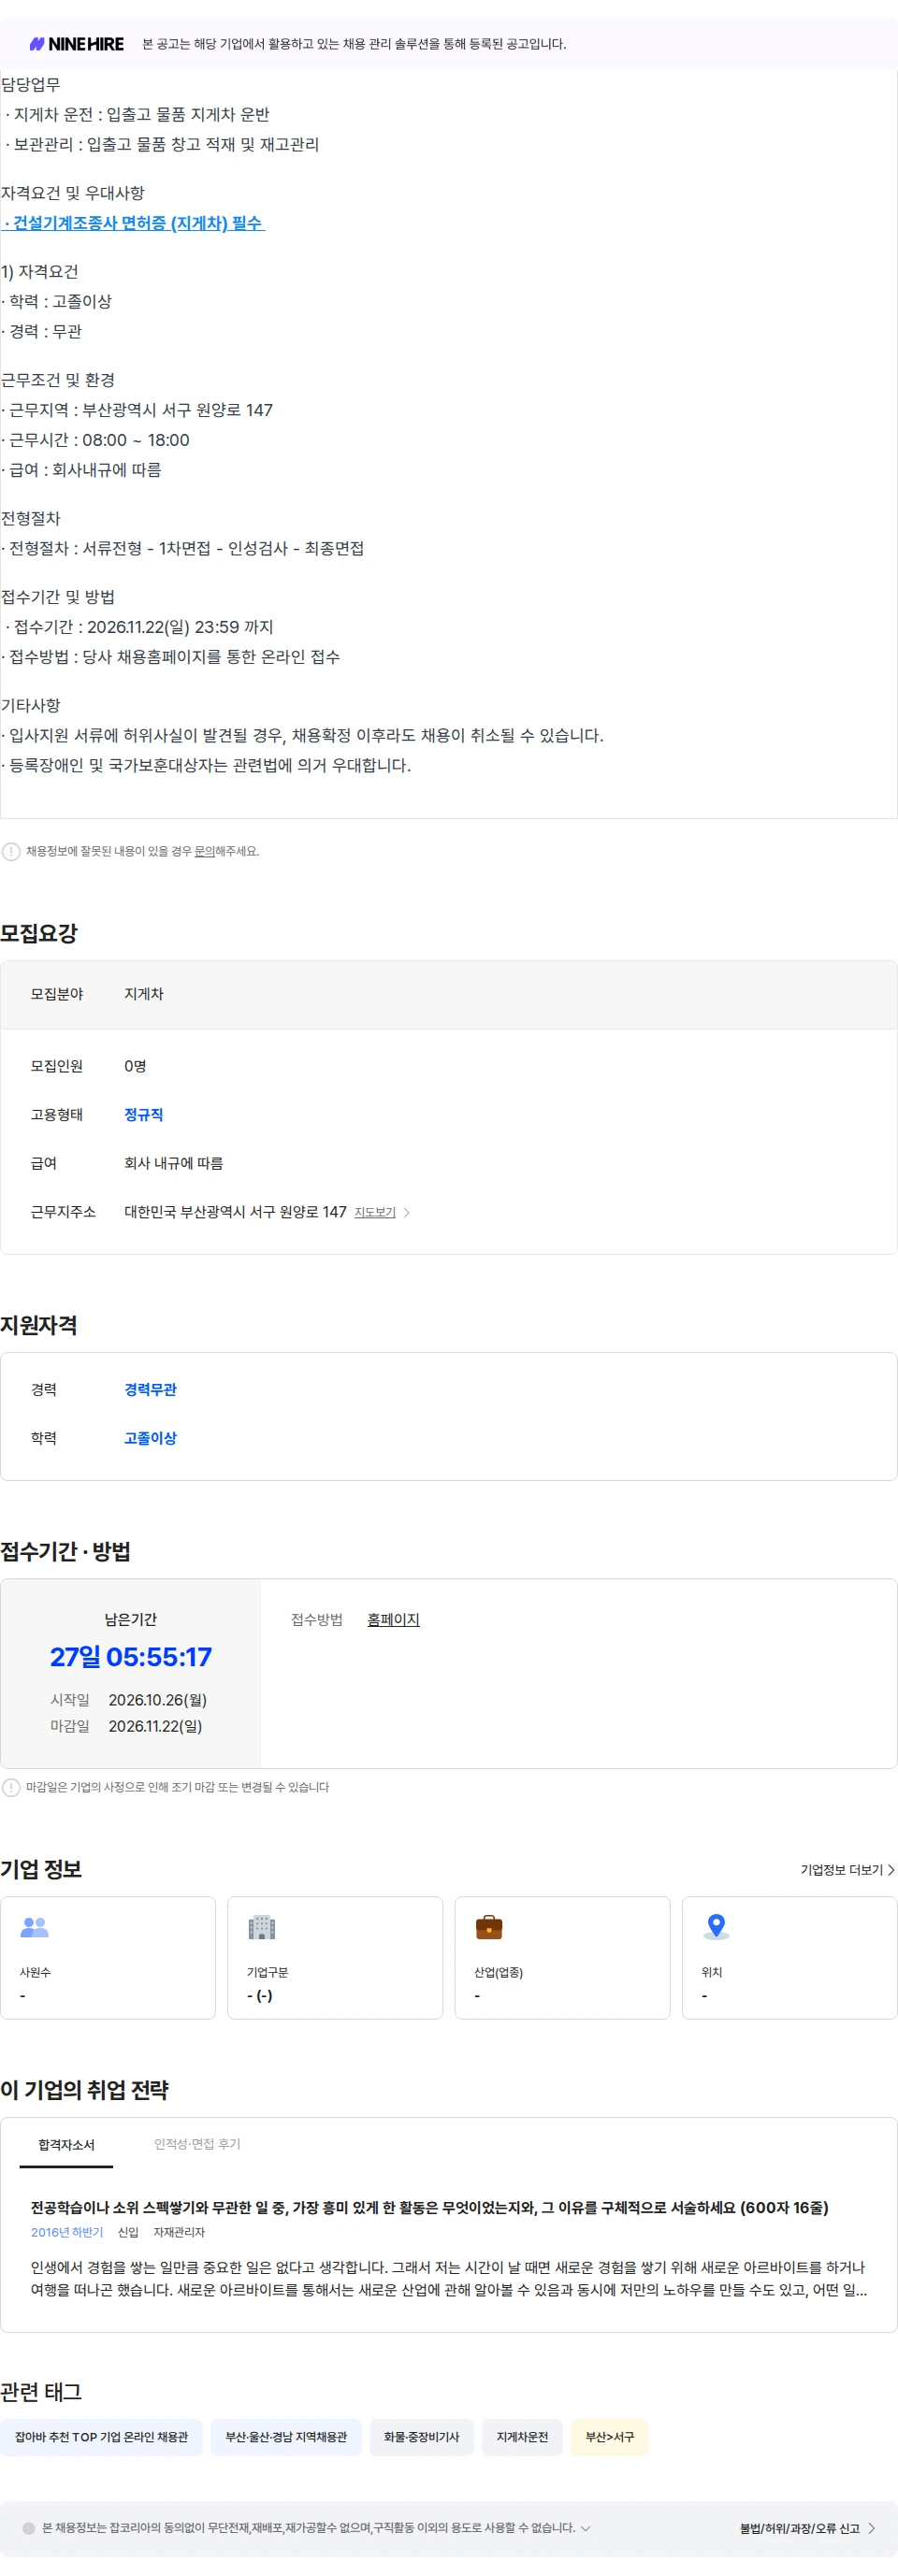Click the 지게차 recruitment field value

click(144, 994)
